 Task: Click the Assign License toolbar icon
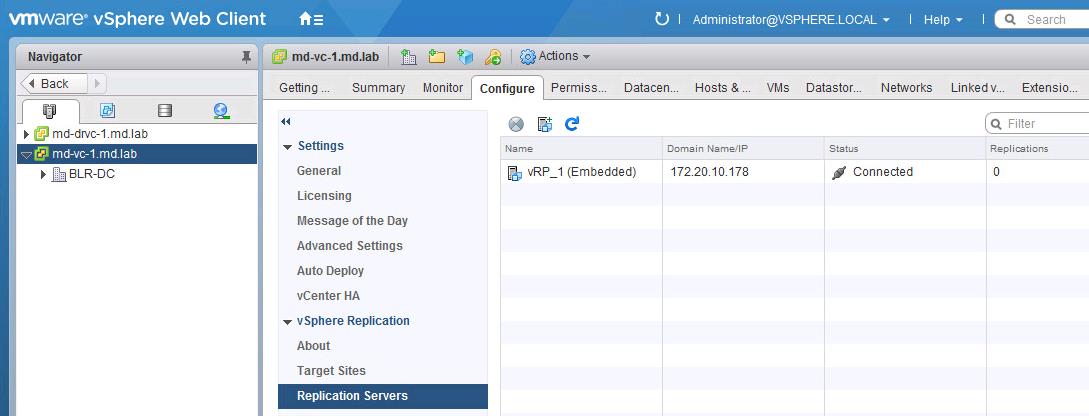pyautogui.click(x=493, y=57)
